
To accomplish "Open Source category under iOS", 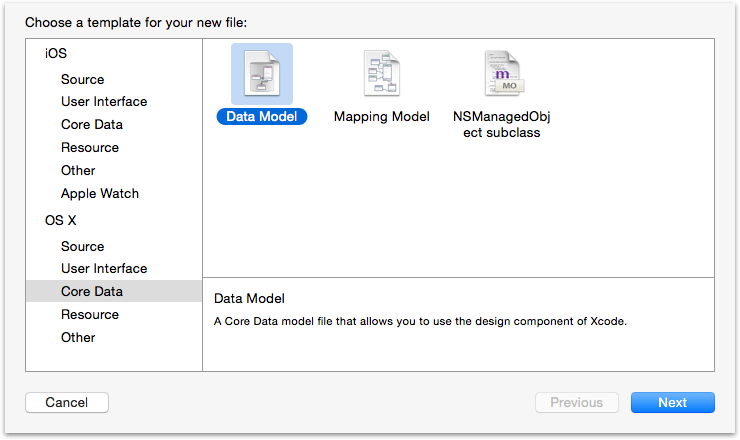I will 82,79.
